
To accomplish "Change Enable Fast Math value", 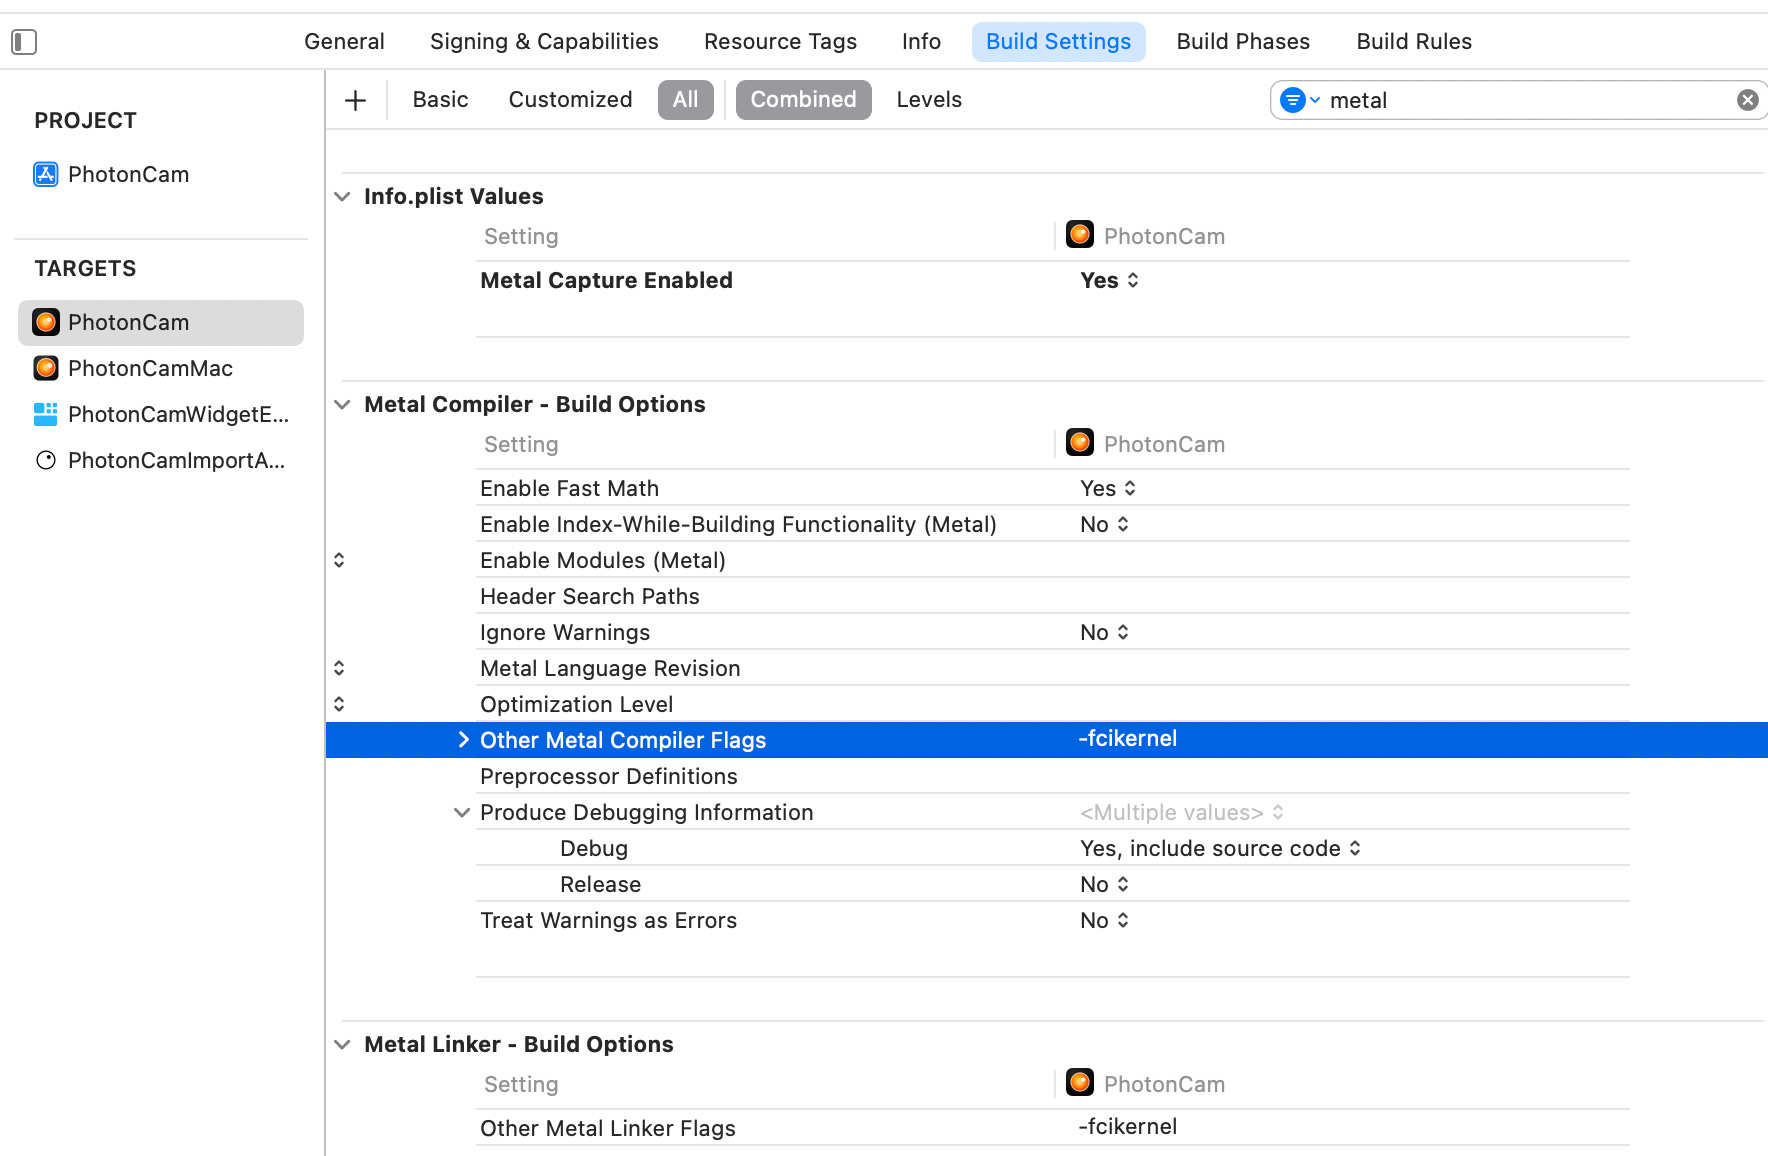I will [x=1108, y=489].
